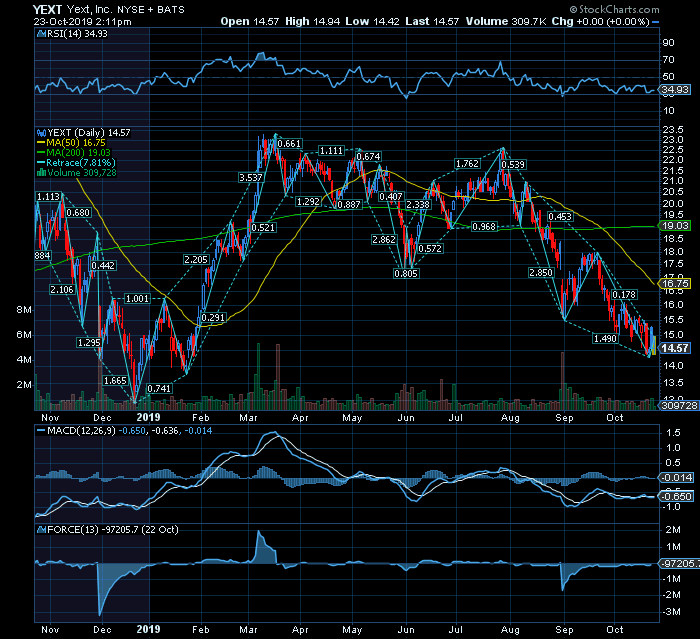Screen dimensions: 700x639
Task: Click the MACD(12,26,9) legend line marker
Action: tap(42, 431)
